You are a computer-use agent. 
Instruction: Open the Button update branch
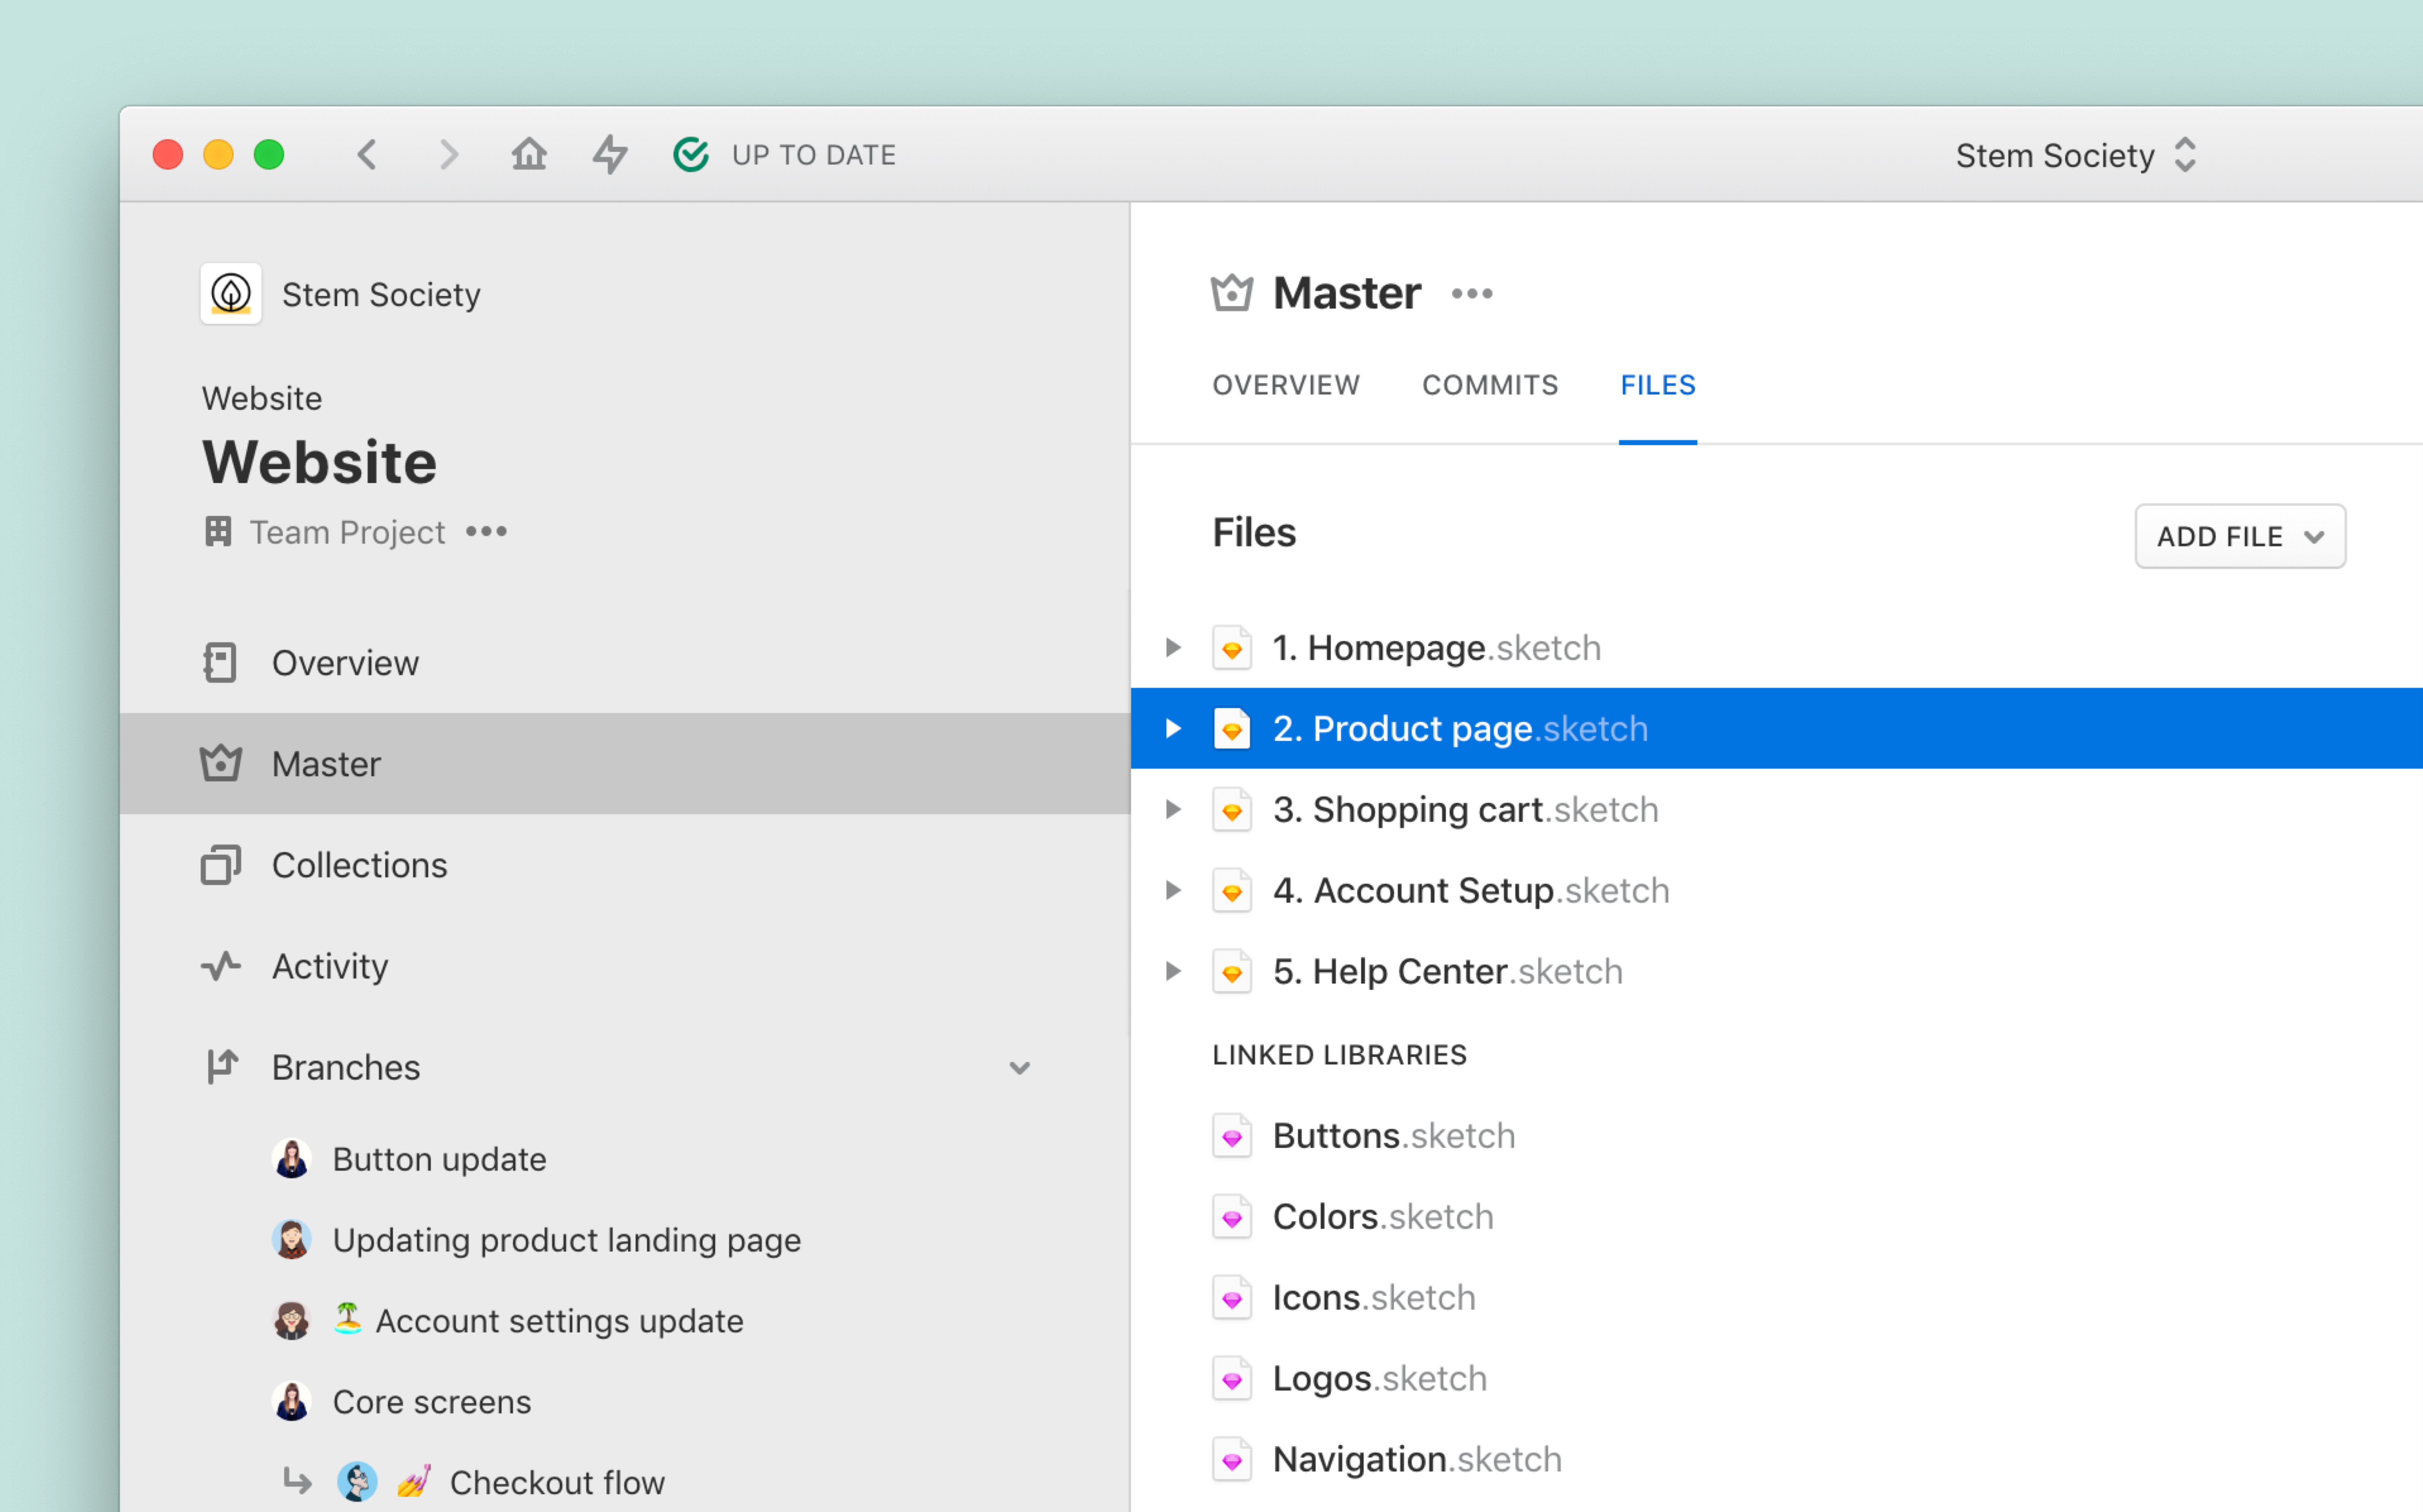pos(439,1159)
